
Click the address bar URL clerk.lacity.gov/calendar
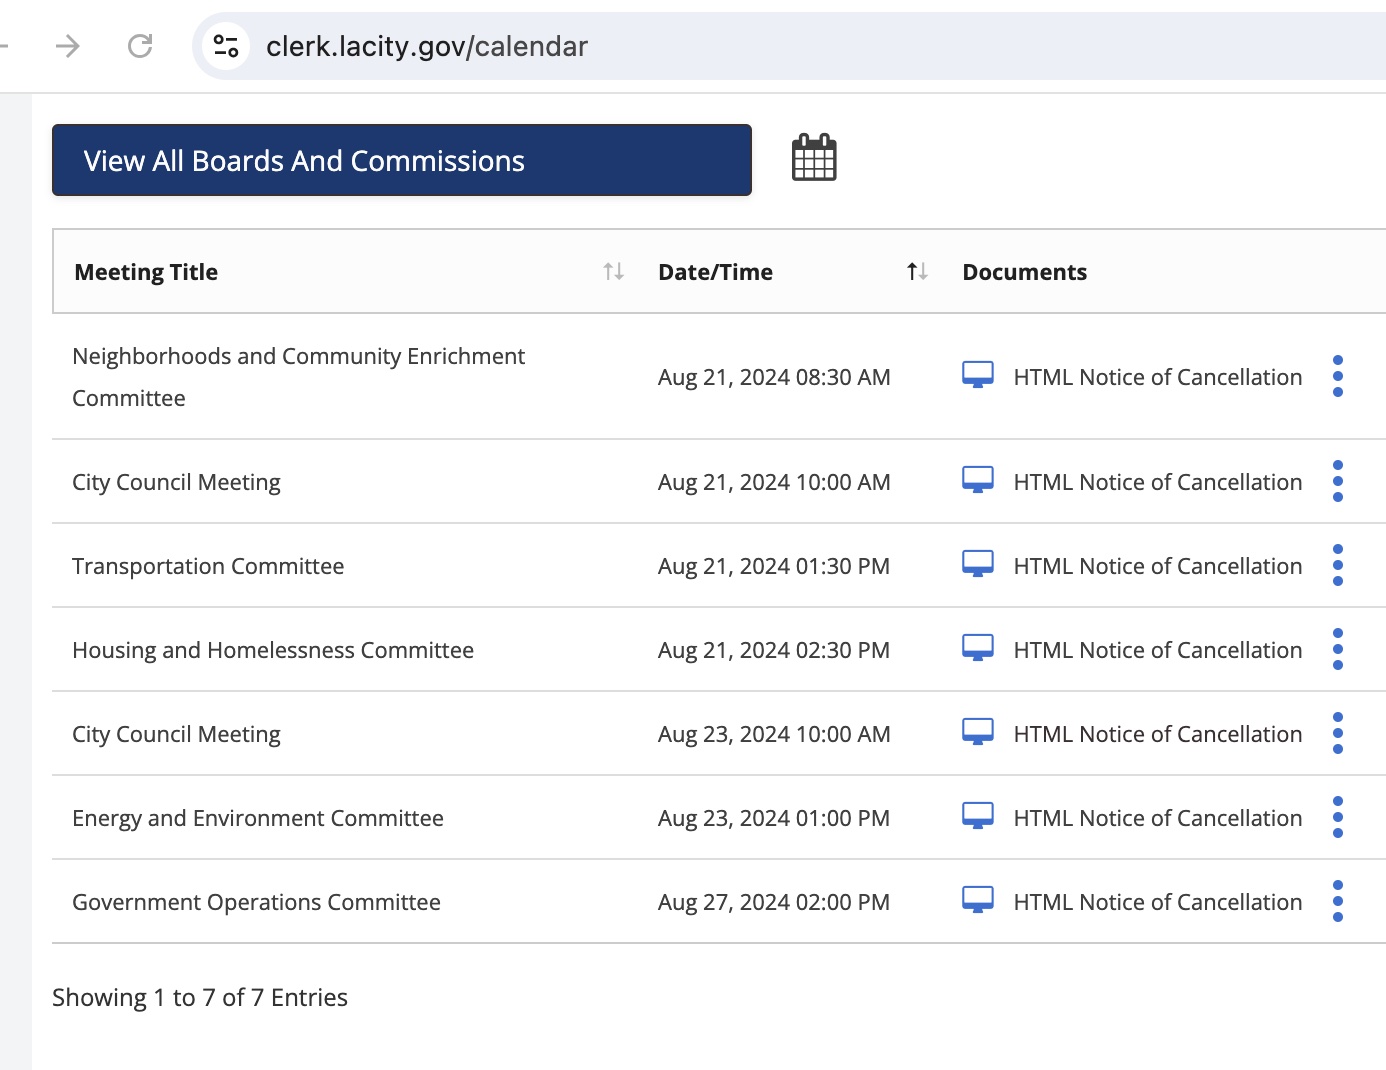tap(427, 47)
